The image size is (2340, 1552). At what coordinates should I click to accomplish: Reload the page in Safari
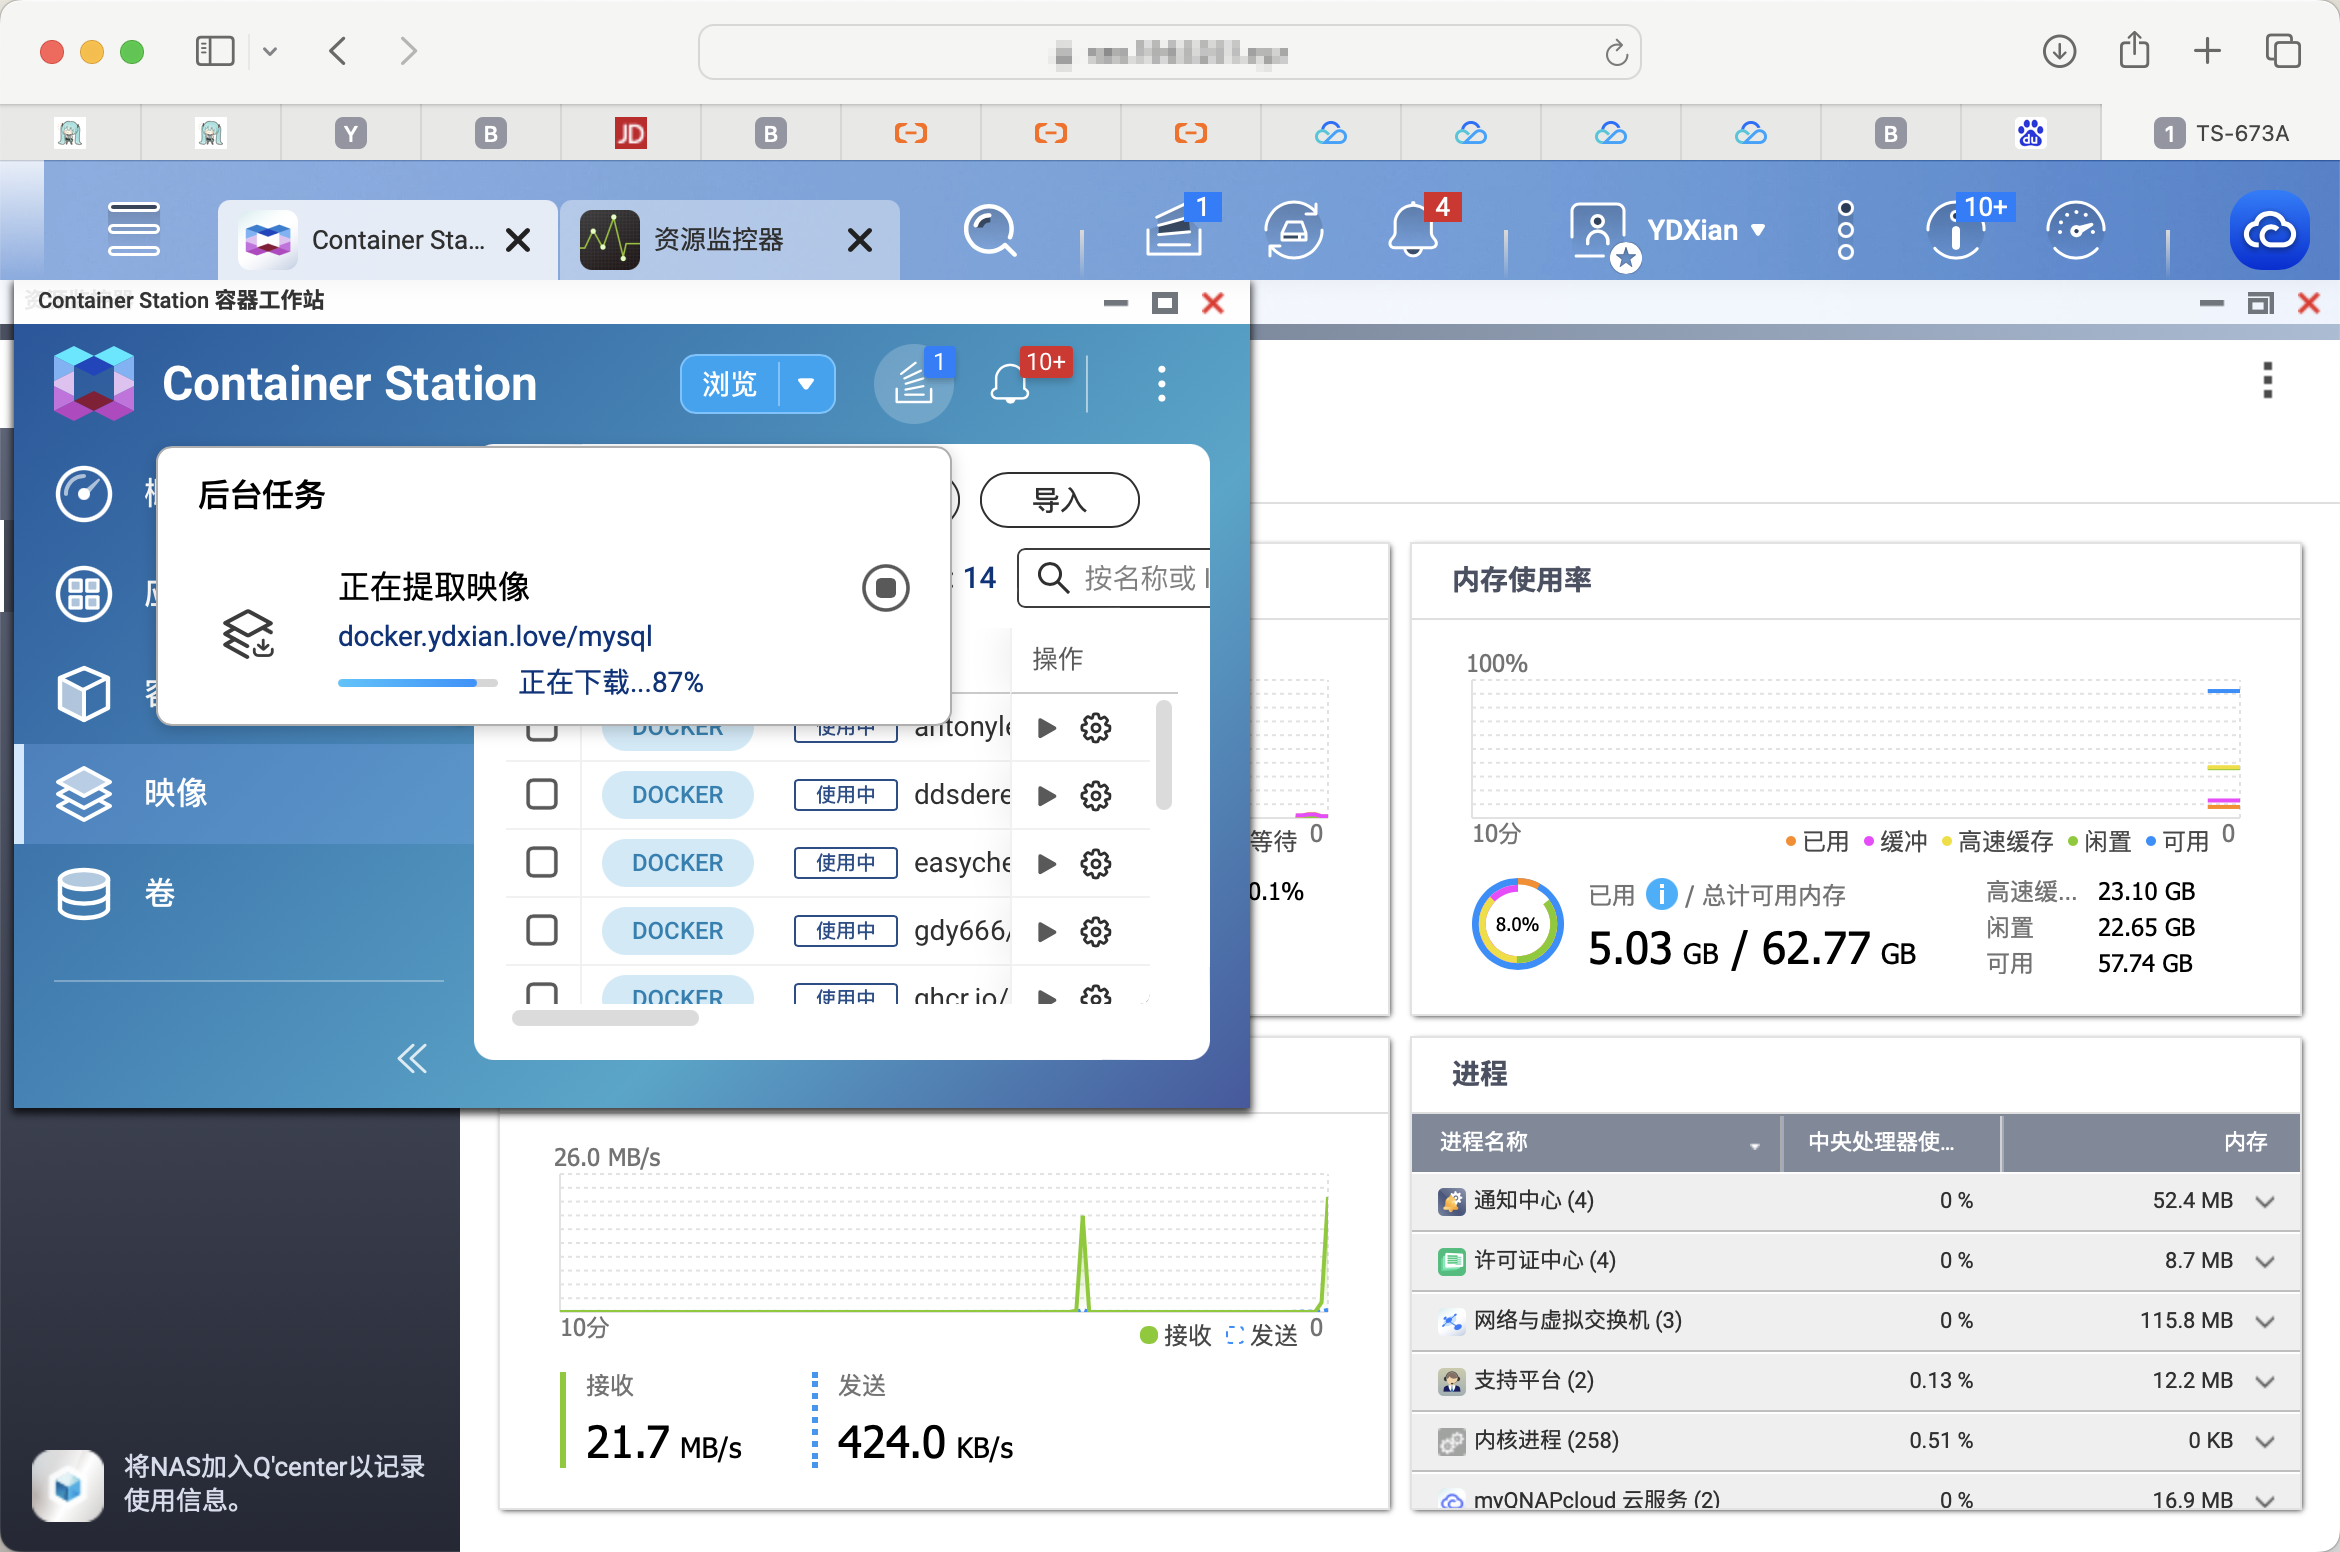[1616, 52]
